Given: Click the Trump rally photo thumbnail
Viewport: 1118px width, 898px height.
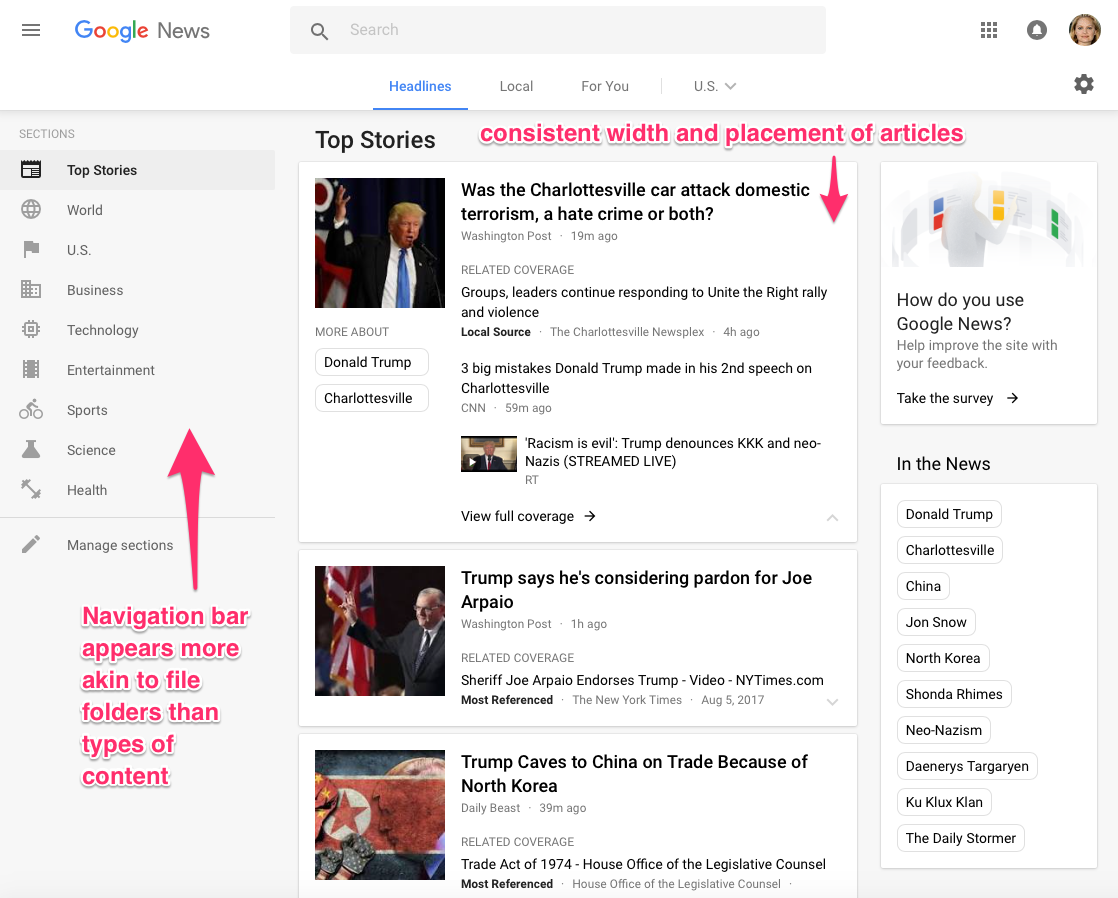Looking at the screenshot, I should [380, 243].
